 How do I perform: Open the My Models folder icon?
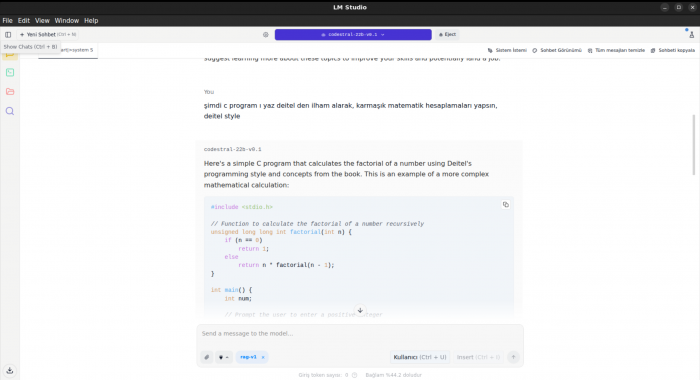click(x=10, y=92)
